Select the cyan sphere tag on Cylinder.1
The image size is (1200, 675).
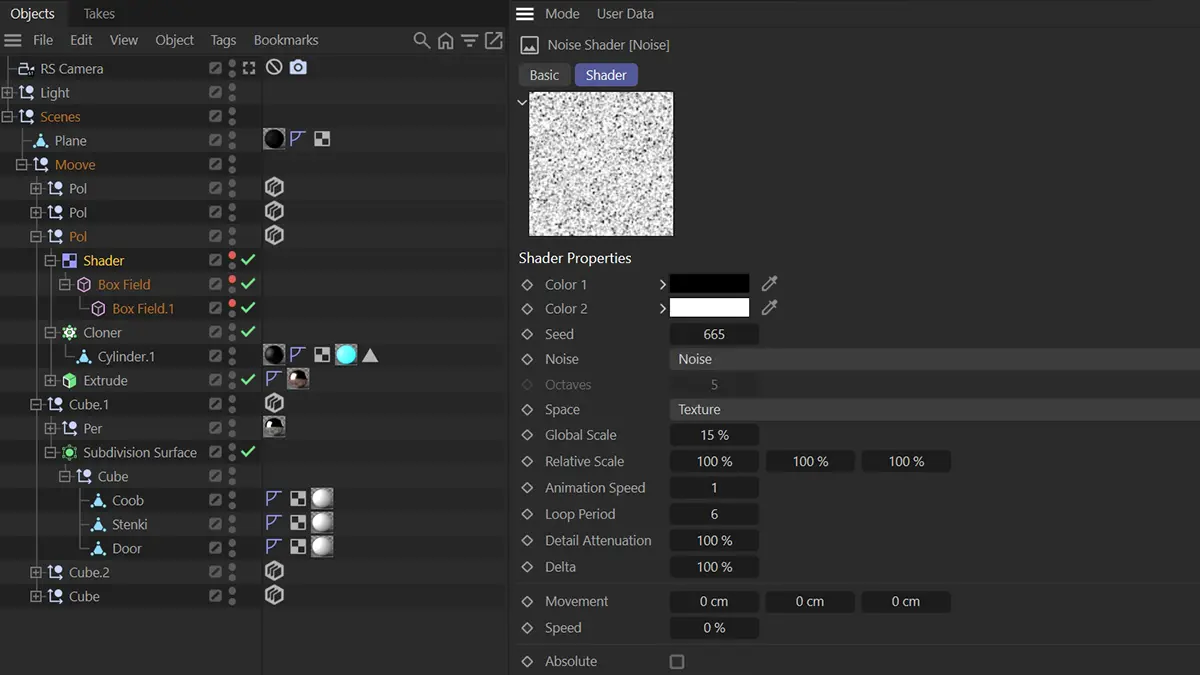pos(346,355)
